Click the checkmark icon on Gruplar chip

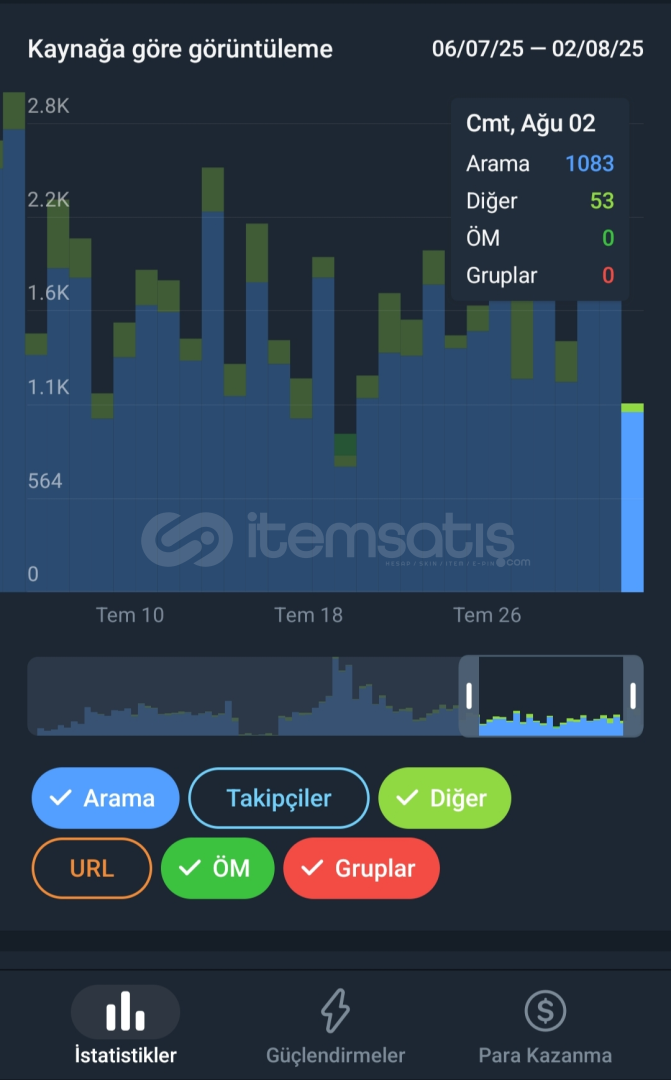pos(312,868)
